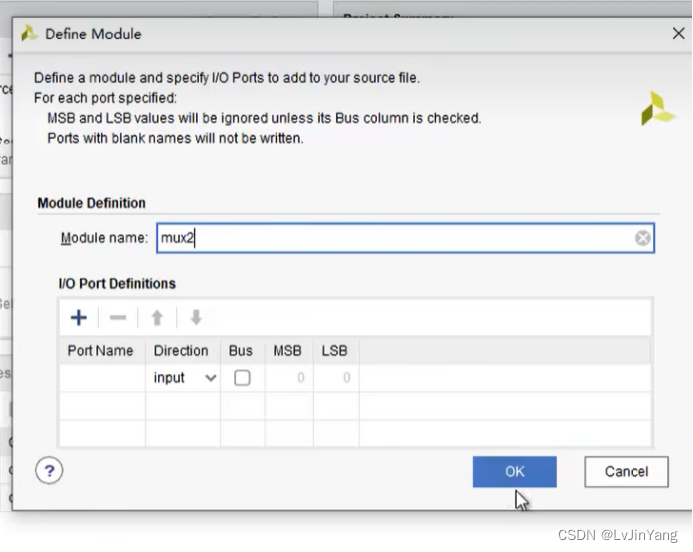Click the remove port minus icon
Image resolution: width=693 pixels, height=552 pixels.
[118, 318]
